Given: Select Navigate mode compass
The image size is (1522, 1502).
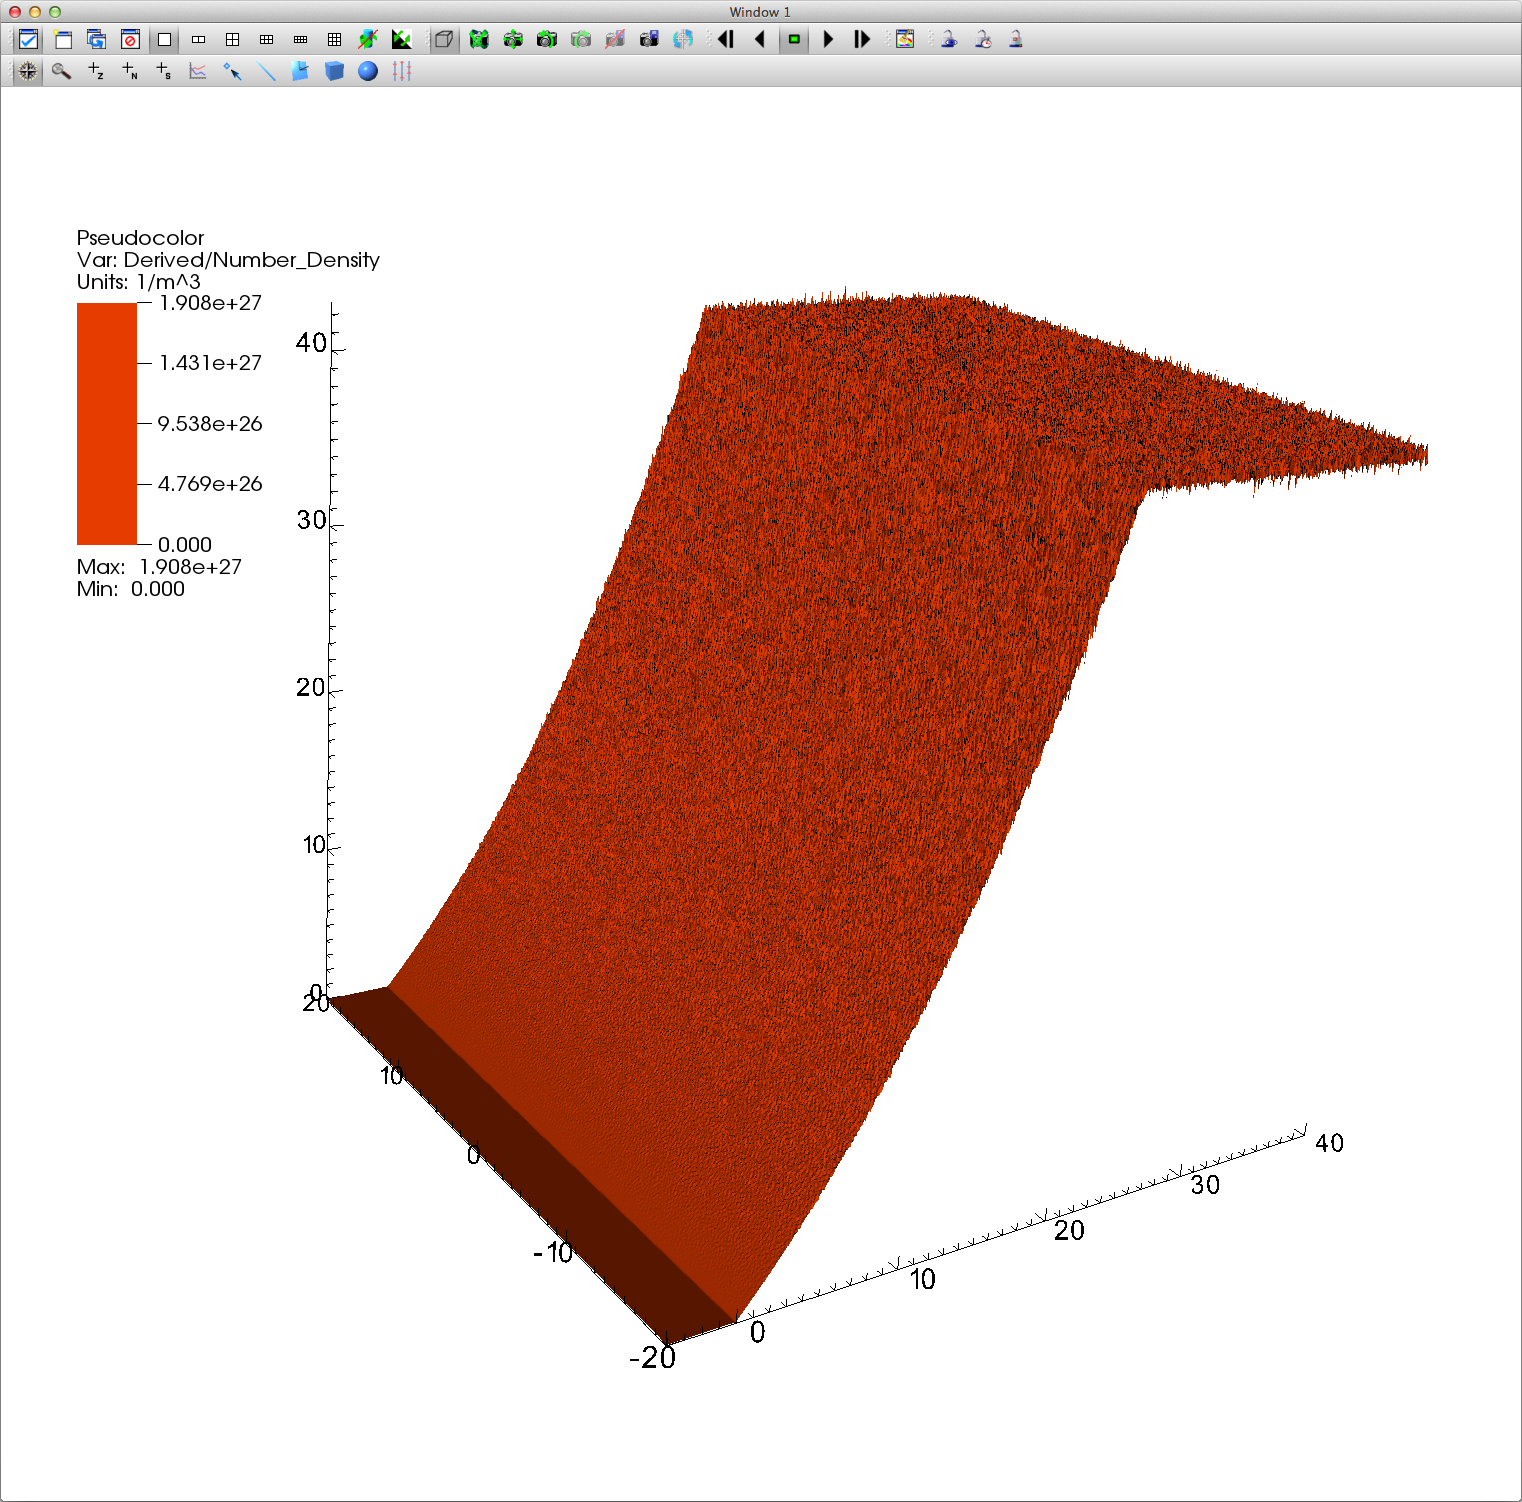Looking at the screenshot, I should coord(28,71).
